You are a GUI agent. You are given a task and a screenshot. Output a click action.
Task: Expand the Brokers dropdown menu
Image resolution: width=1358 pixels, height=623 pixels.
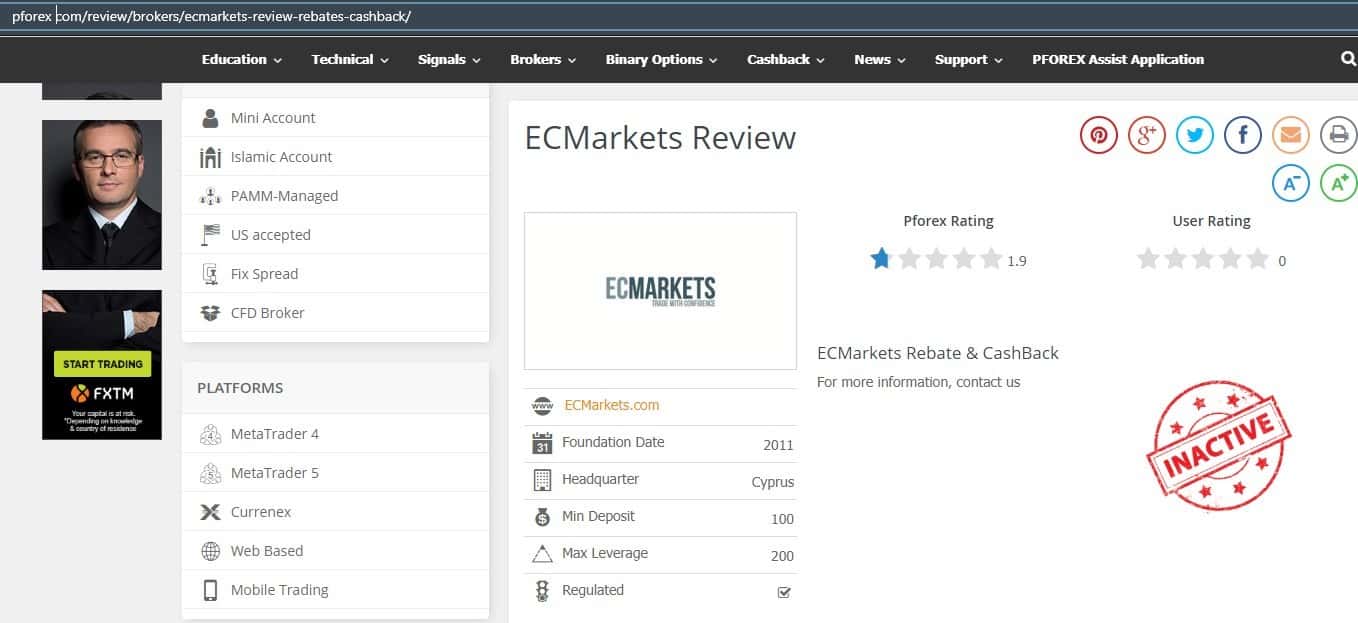pyautogui.click(x=543, y=60)
